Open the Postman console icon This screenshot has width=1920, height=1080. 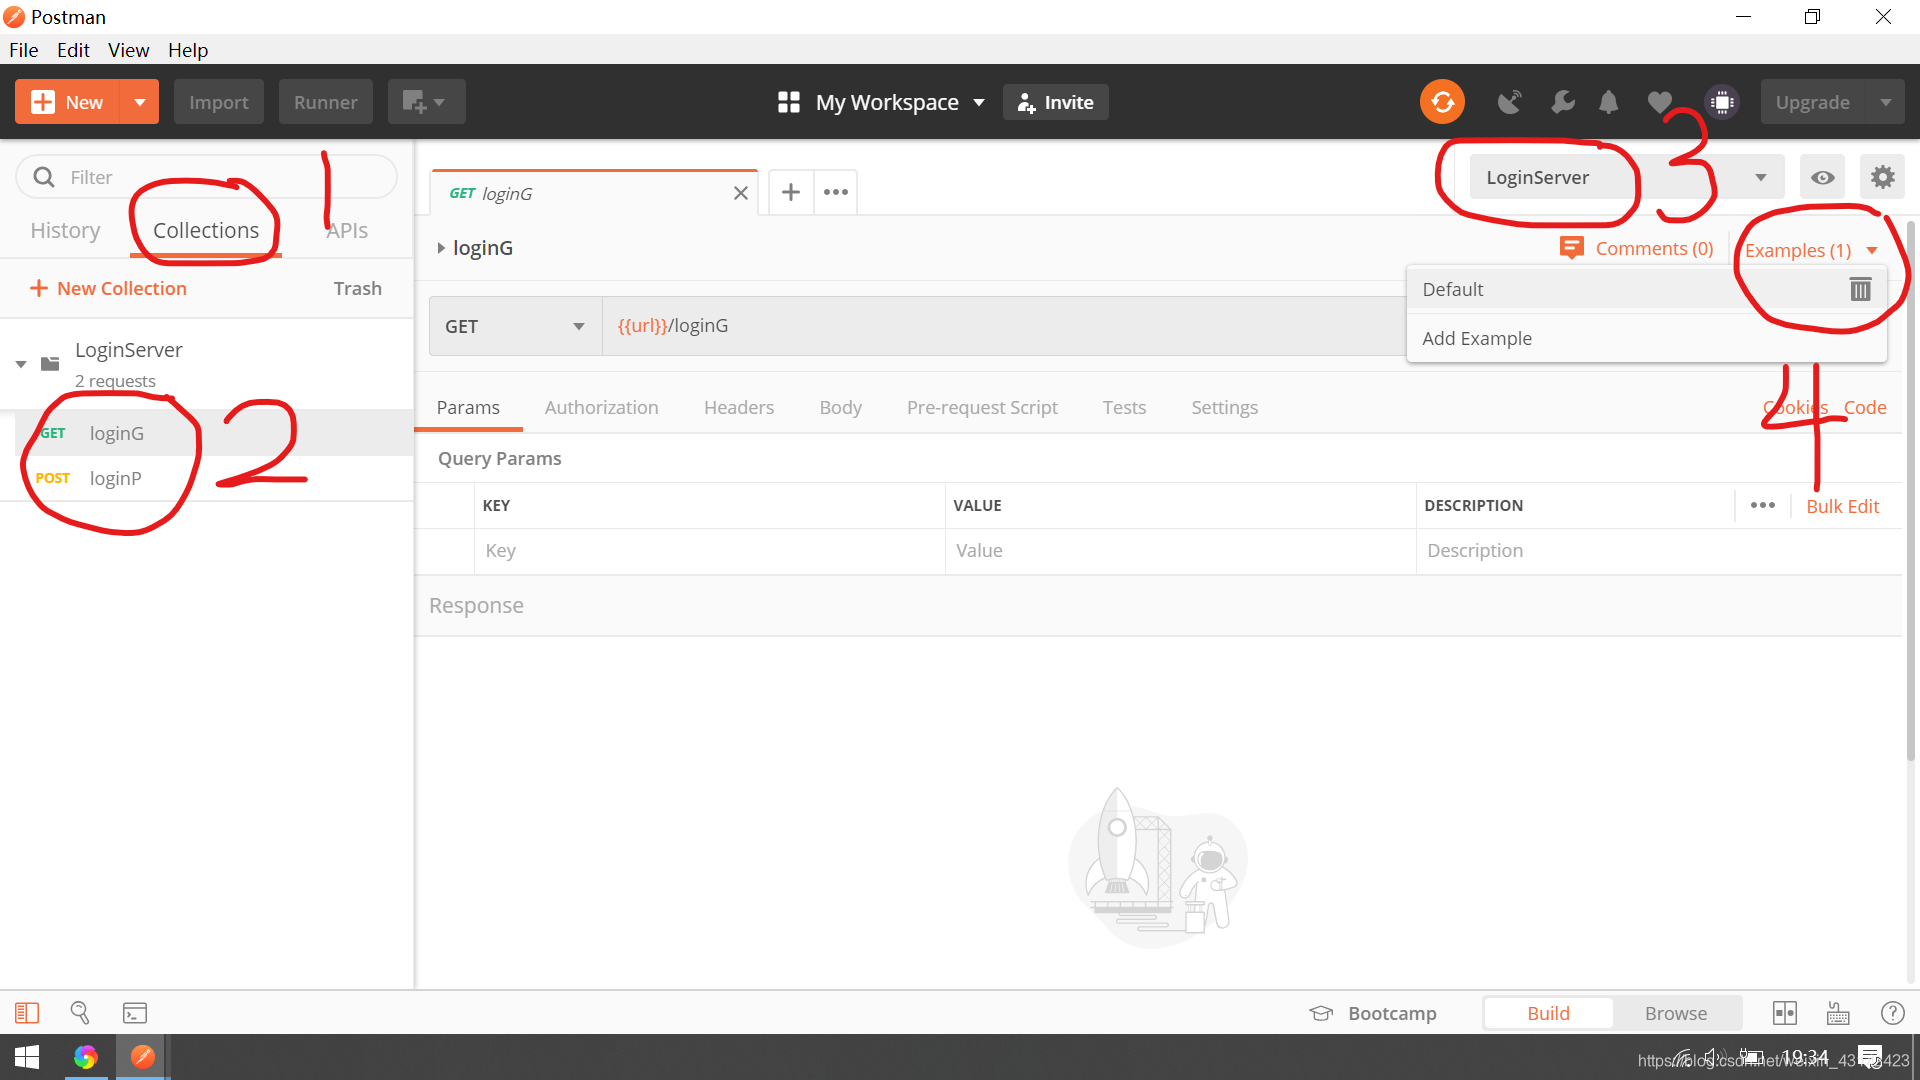click(x=134, y=1013)
